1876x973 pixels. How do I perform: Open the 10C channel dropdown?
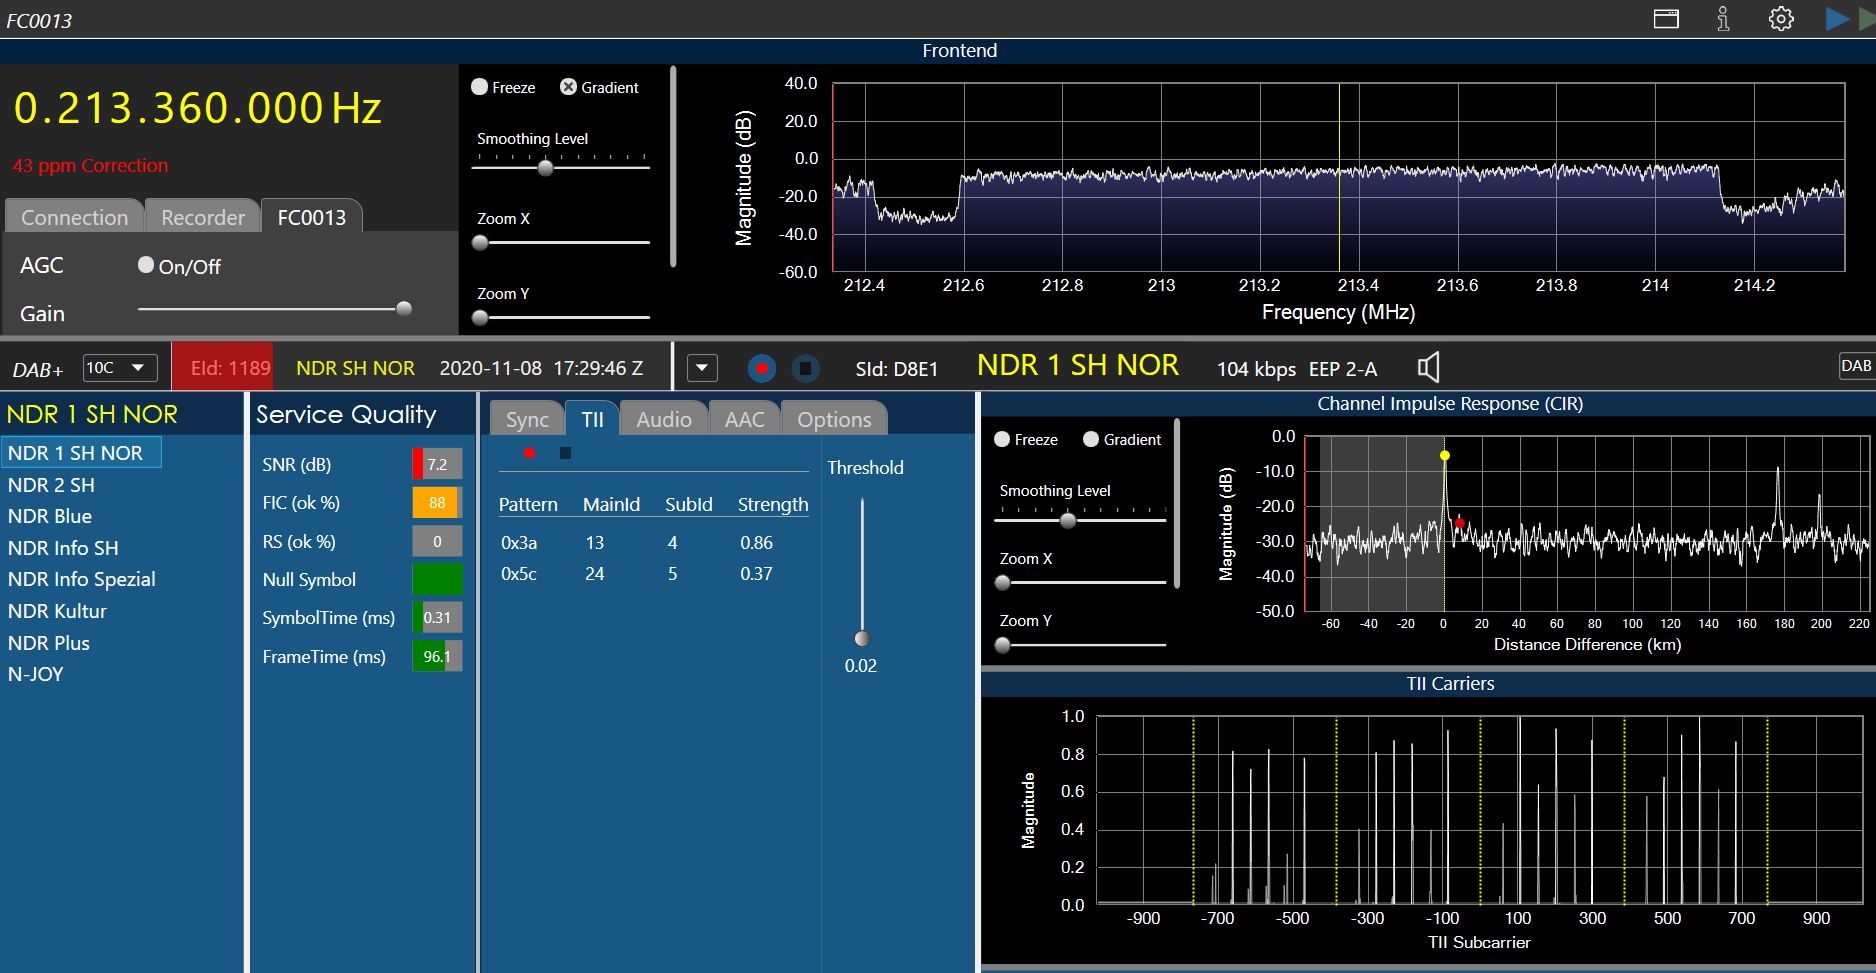coord(120,368)
